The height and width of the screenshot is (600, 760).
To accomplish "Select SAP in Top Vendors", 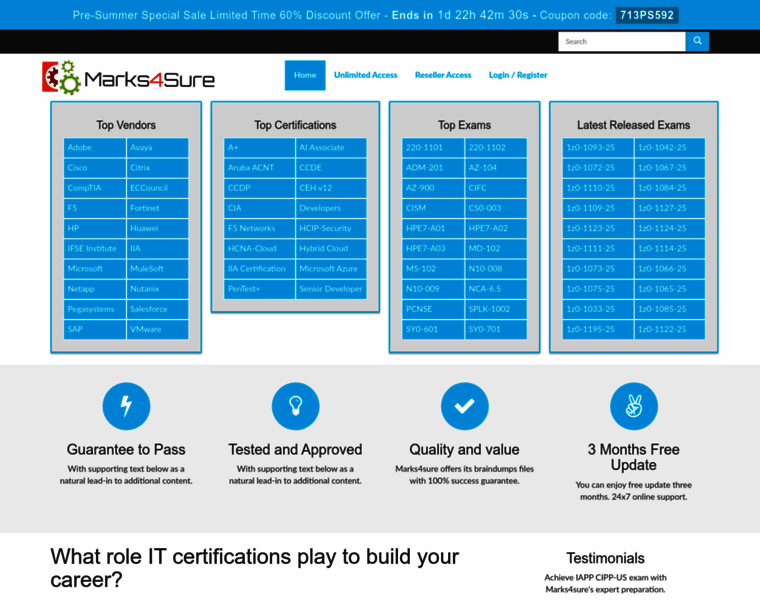I will [95, 329].
